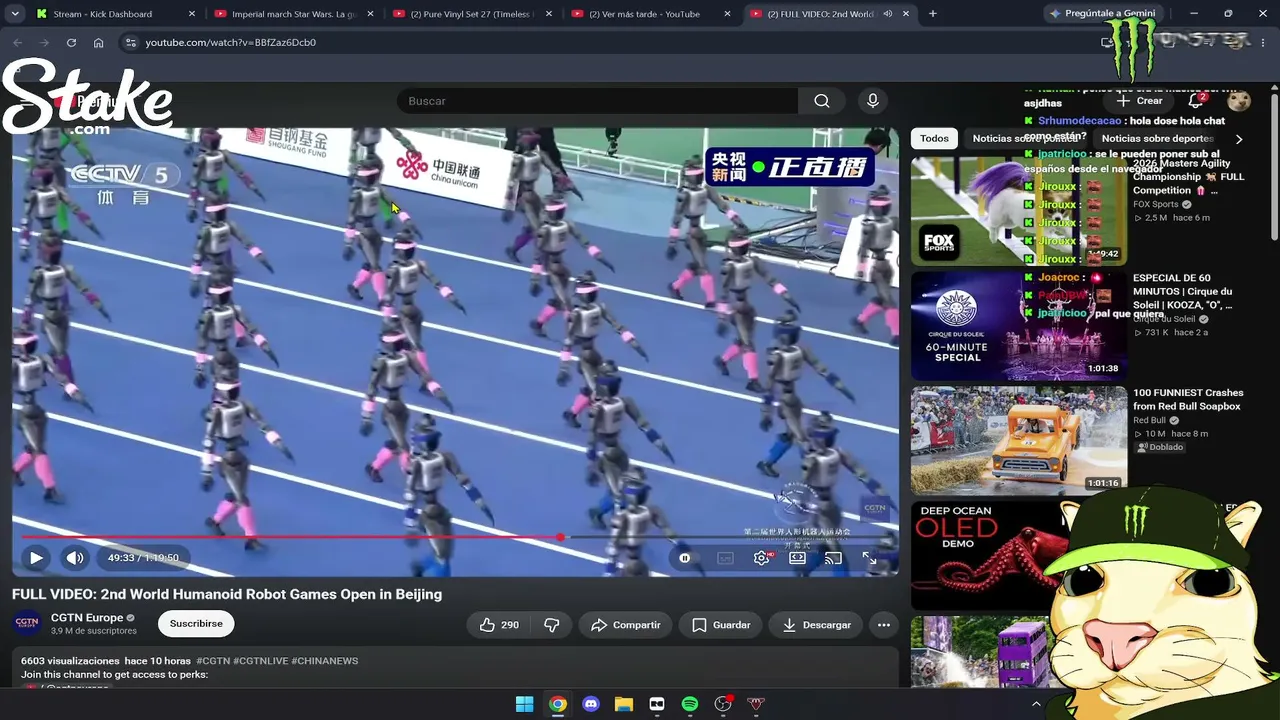Open File Explorer from the taskbar
Screen dimensions: 1280x720
tap(624, 704)
